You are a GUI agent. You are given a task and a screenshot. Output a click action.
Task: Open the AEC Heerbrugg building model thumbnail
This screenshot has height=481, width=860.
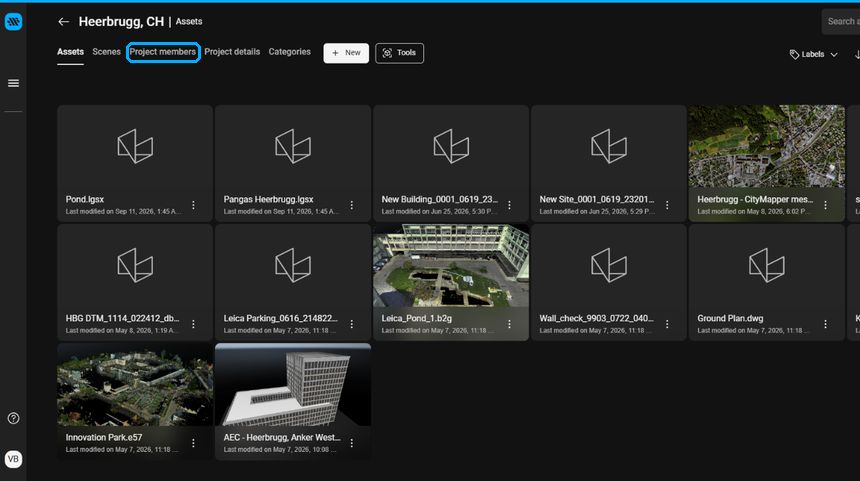pyautogui.click(x=293, y=384)
